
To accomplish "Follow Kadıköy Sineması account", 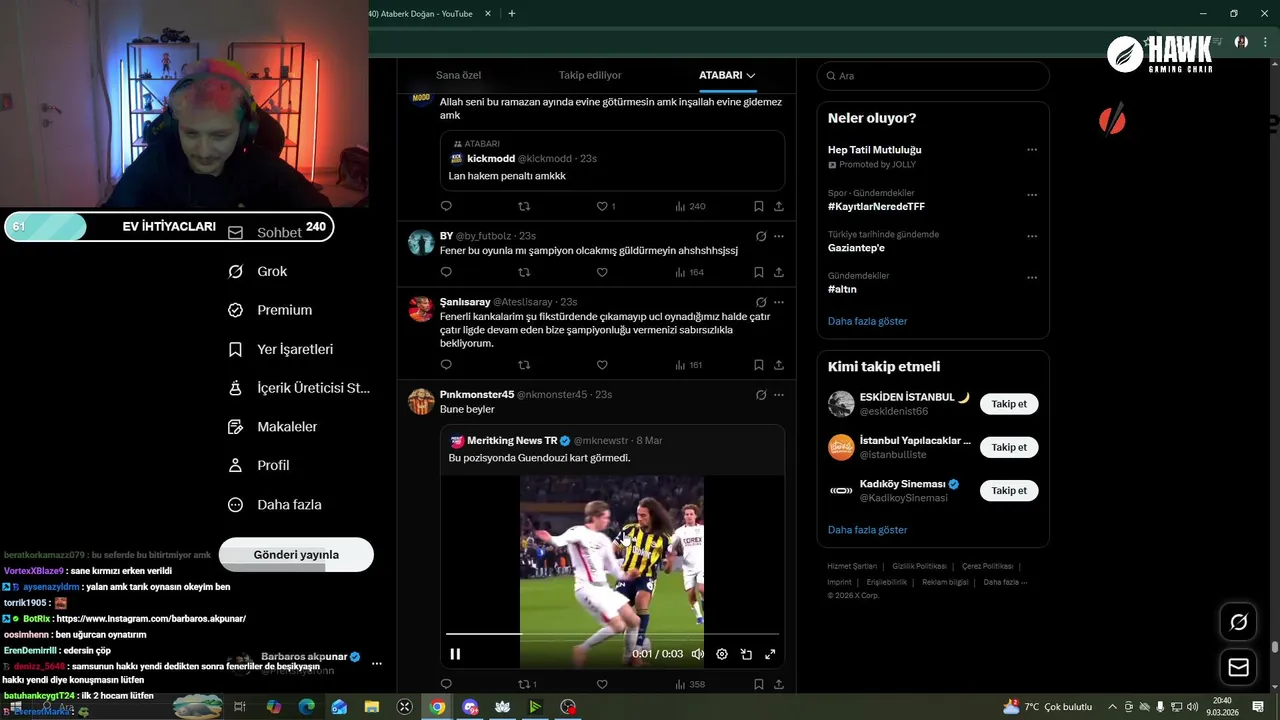I will click(1009, 490).
